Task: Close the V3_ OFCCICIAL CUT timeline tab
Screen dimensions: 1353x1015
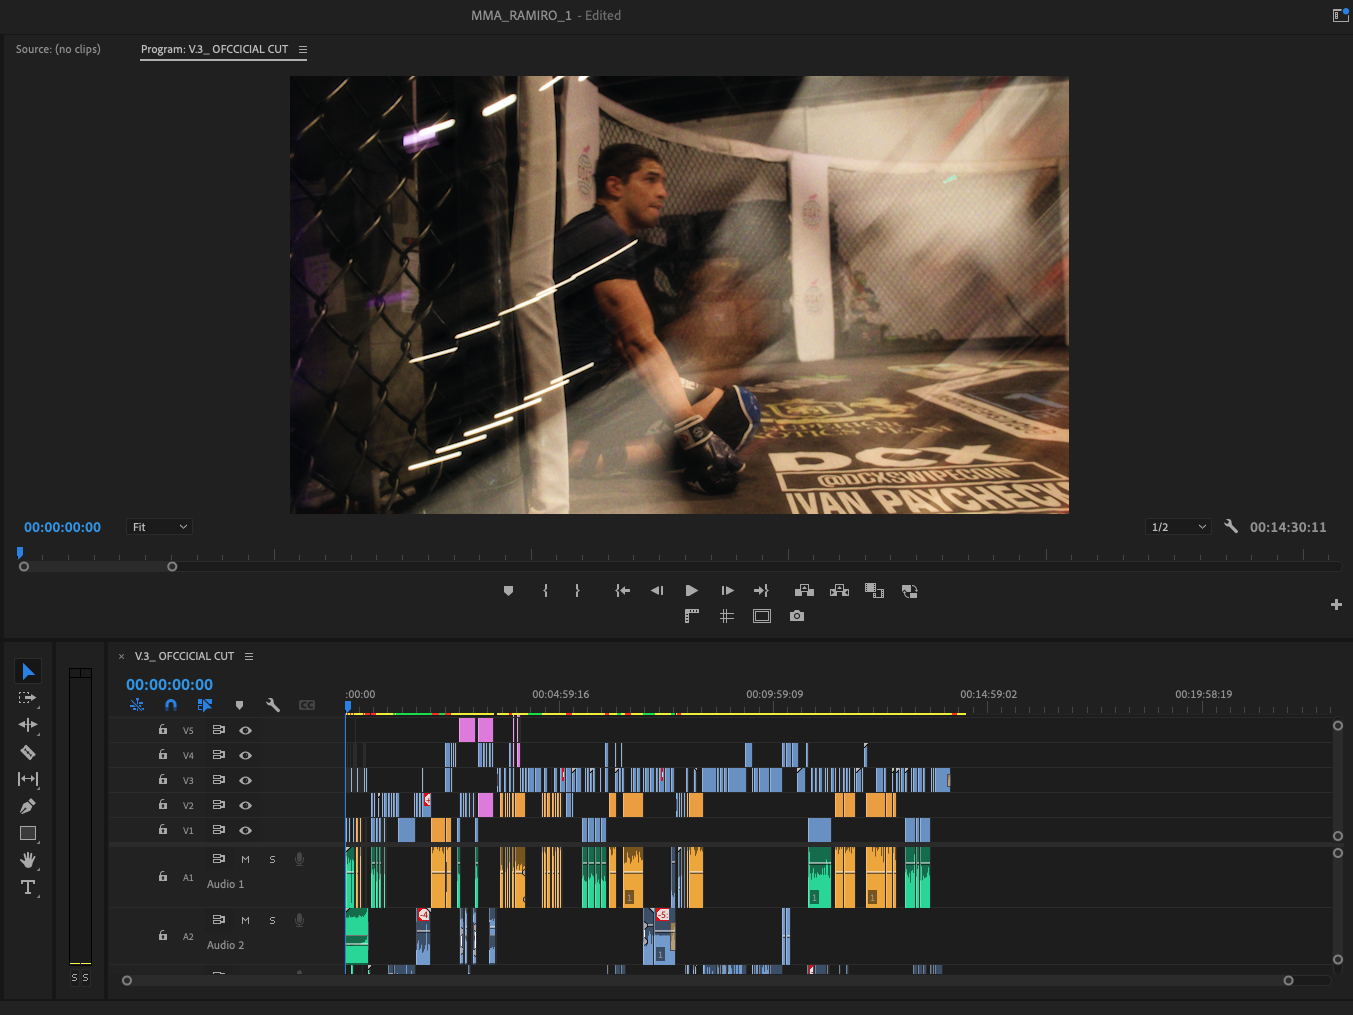Action: click(122, 657)
